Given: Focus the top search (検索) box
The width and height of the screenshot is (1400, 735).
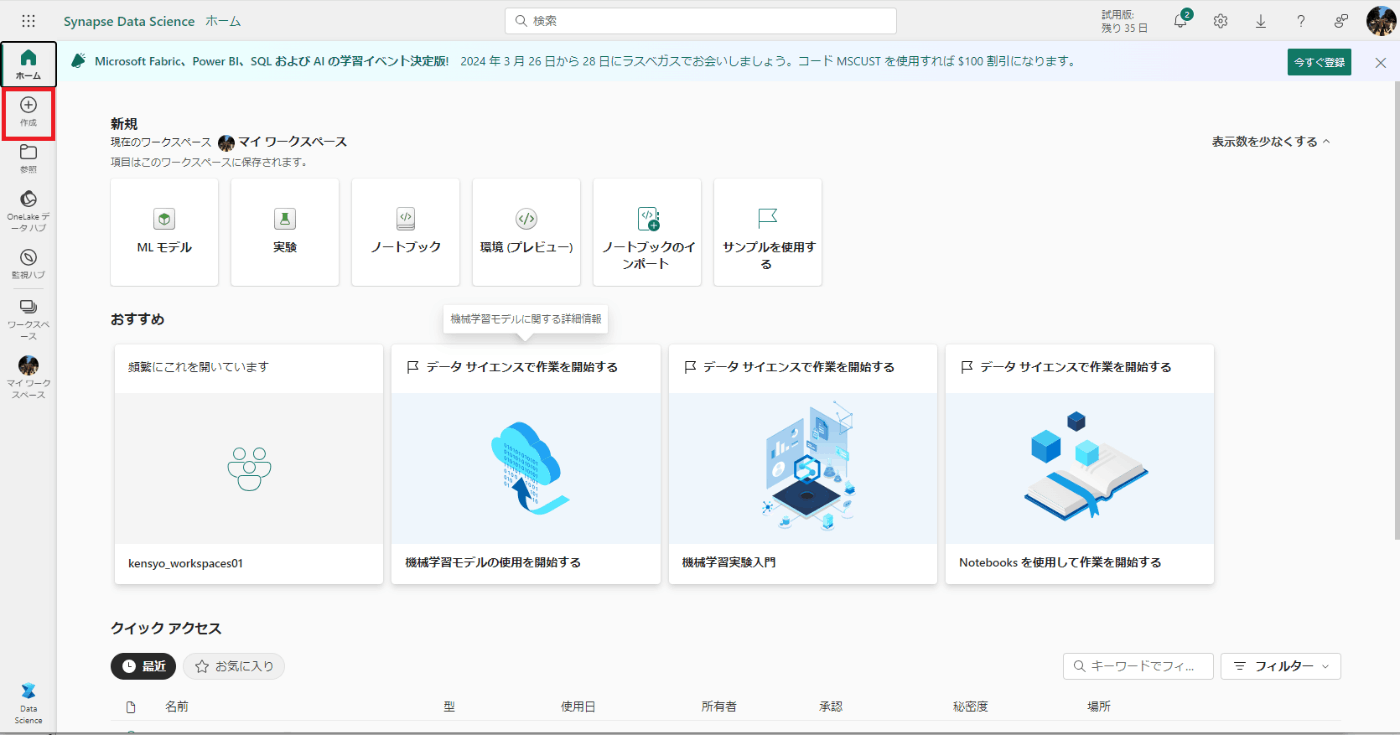Looking at the screenshot, I should point(701,21).
